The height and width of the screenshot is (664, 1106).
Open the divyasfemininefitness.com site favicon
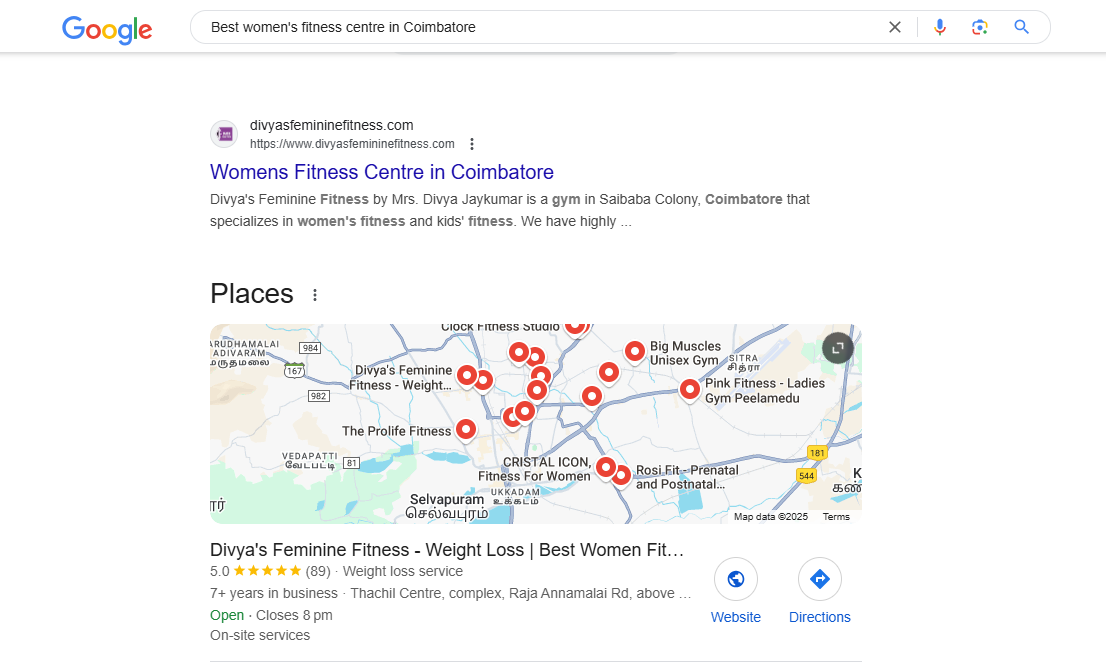224,134
